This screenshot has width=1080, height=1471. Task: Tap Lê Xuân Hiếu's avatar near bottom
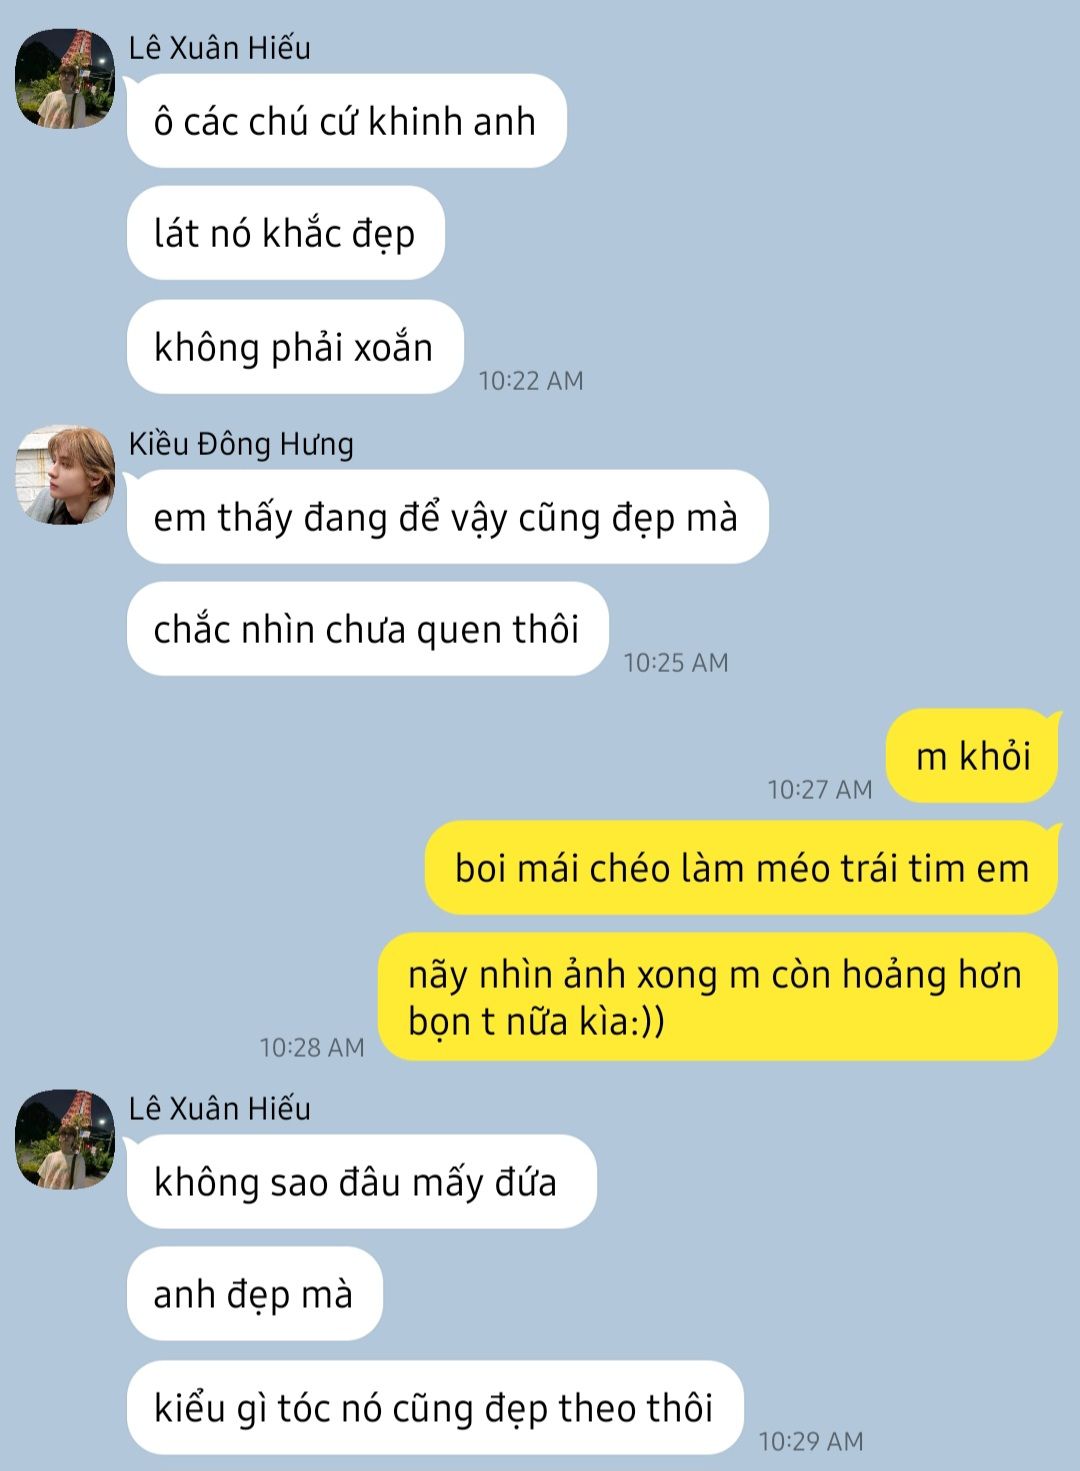coord(65,1139)
